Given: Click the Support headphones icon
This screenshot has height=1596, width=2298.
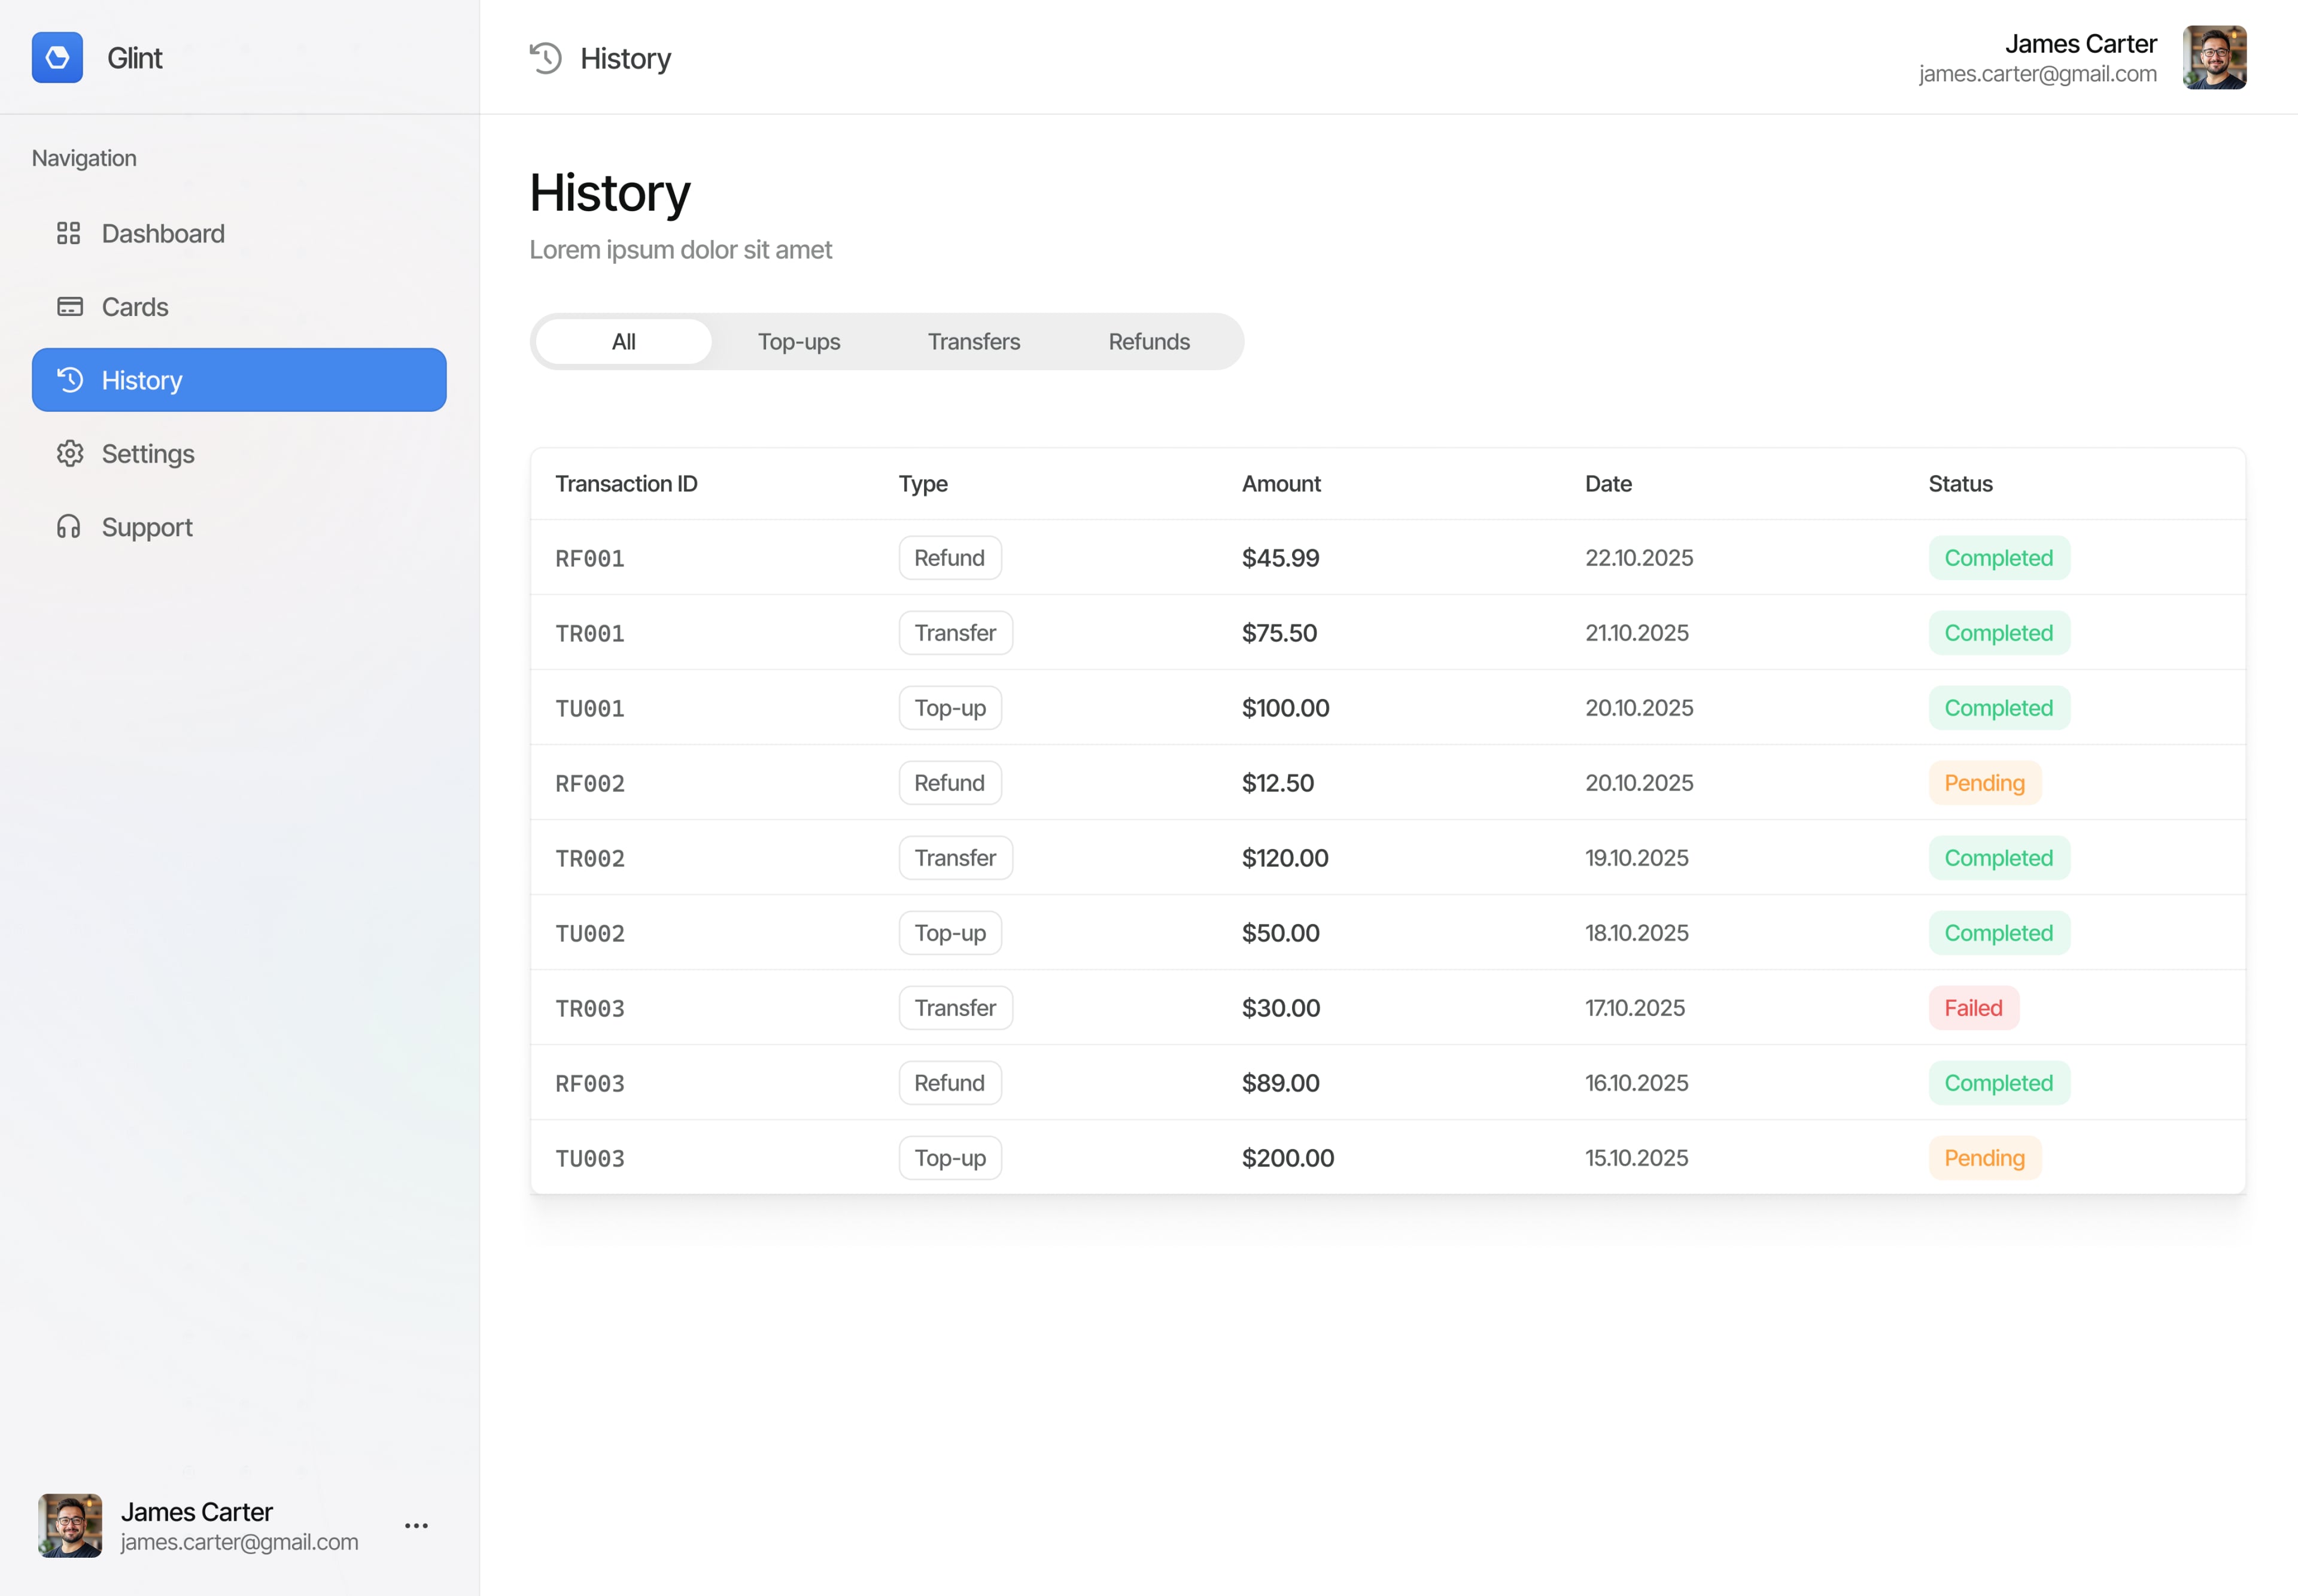Looking at the screenshot, I should click(69, 527).
